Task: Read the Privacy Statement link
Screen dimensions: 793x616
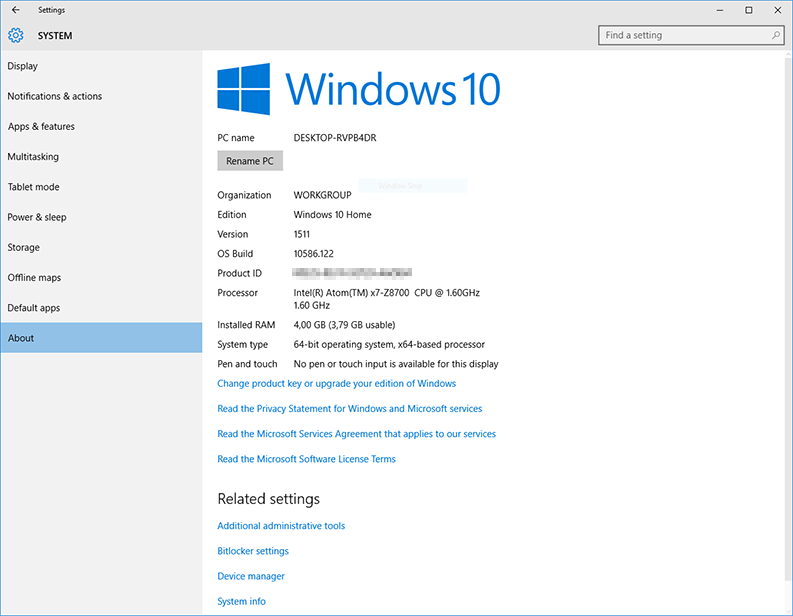Action: point(349,409)
